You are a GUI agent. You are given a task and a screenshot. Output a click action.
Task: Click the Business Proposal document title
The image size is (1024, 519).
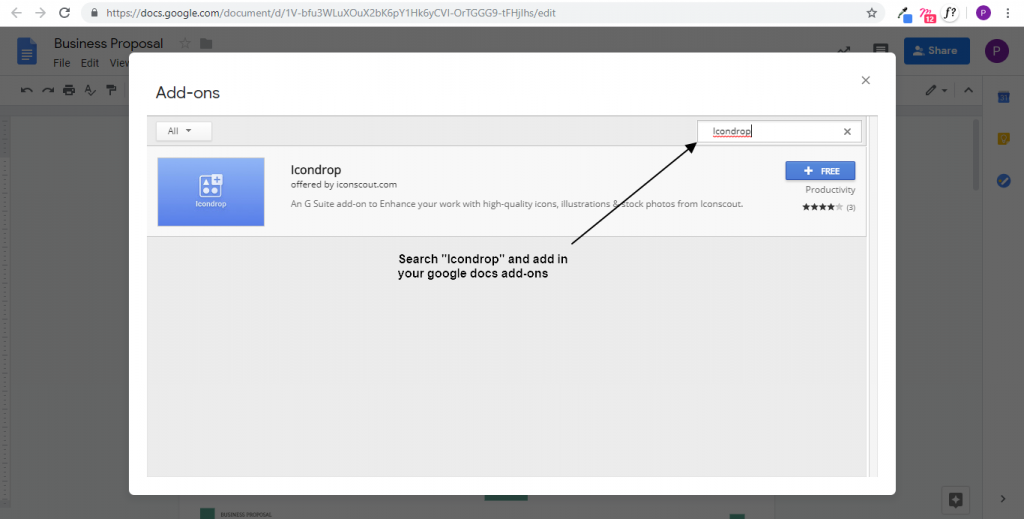pyautogui.click(x=108, y=44)
